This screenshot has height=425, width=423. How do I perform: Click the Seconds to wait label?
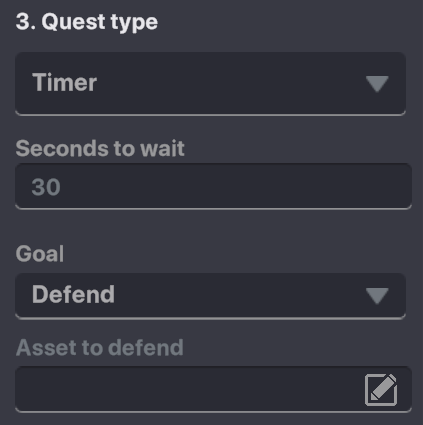[x=100, y=148]
